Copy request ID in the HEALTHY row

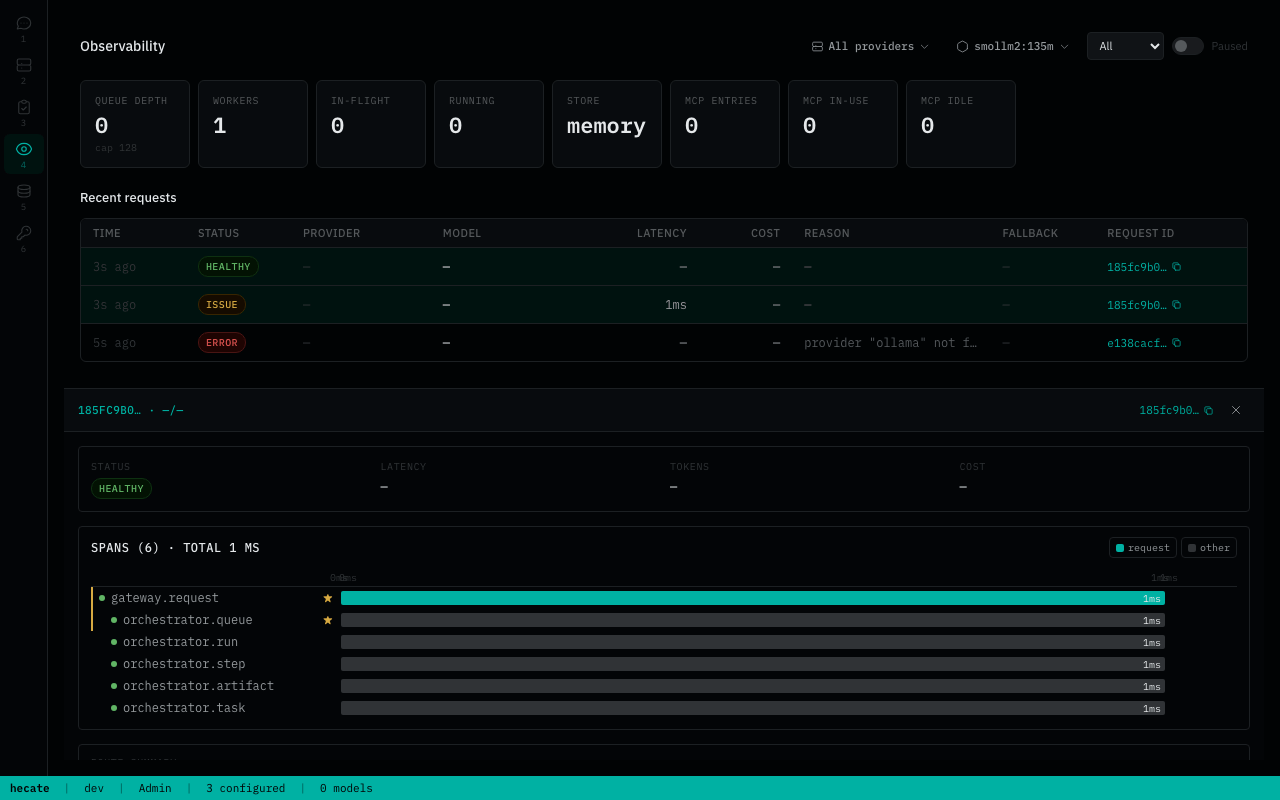(x=1177, y=267)
